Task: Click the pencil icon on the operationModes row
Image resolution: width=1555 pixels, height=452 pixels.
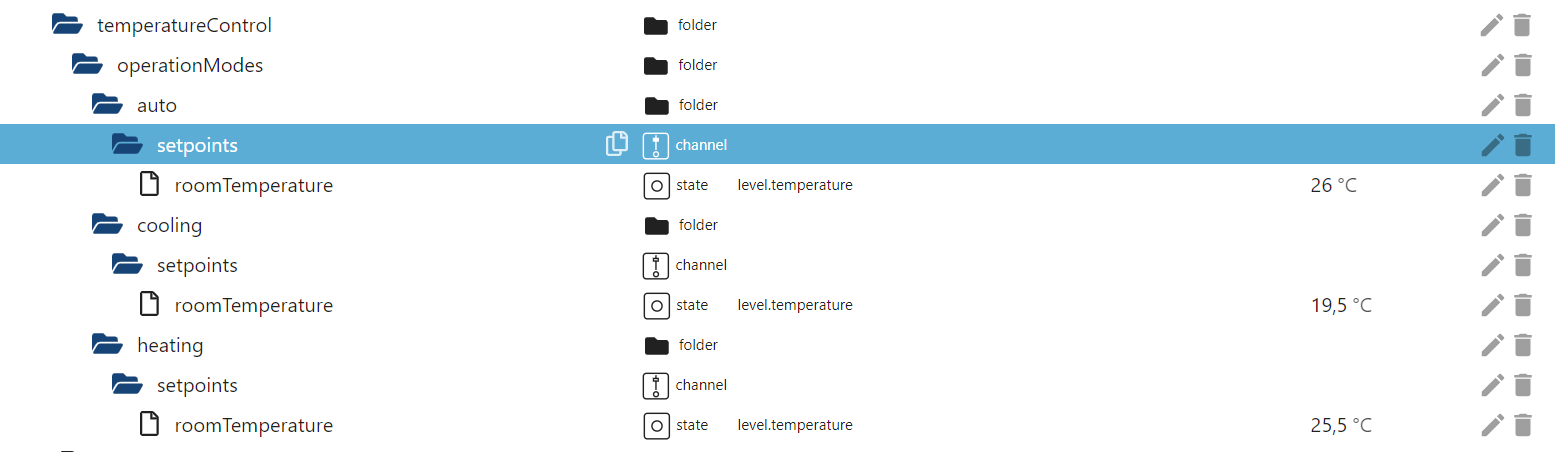Action: point(1492,65)
